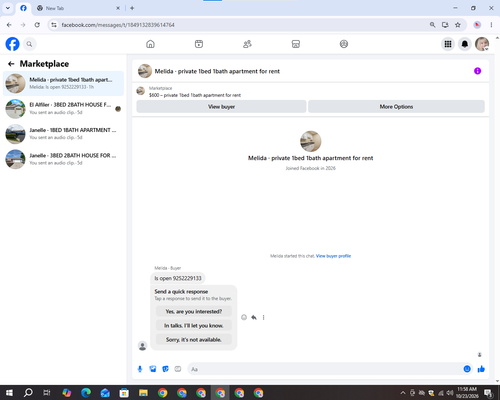This screenshot has width=500, height=400.
Task: Click the address bar URL
Action: point(118,25)
